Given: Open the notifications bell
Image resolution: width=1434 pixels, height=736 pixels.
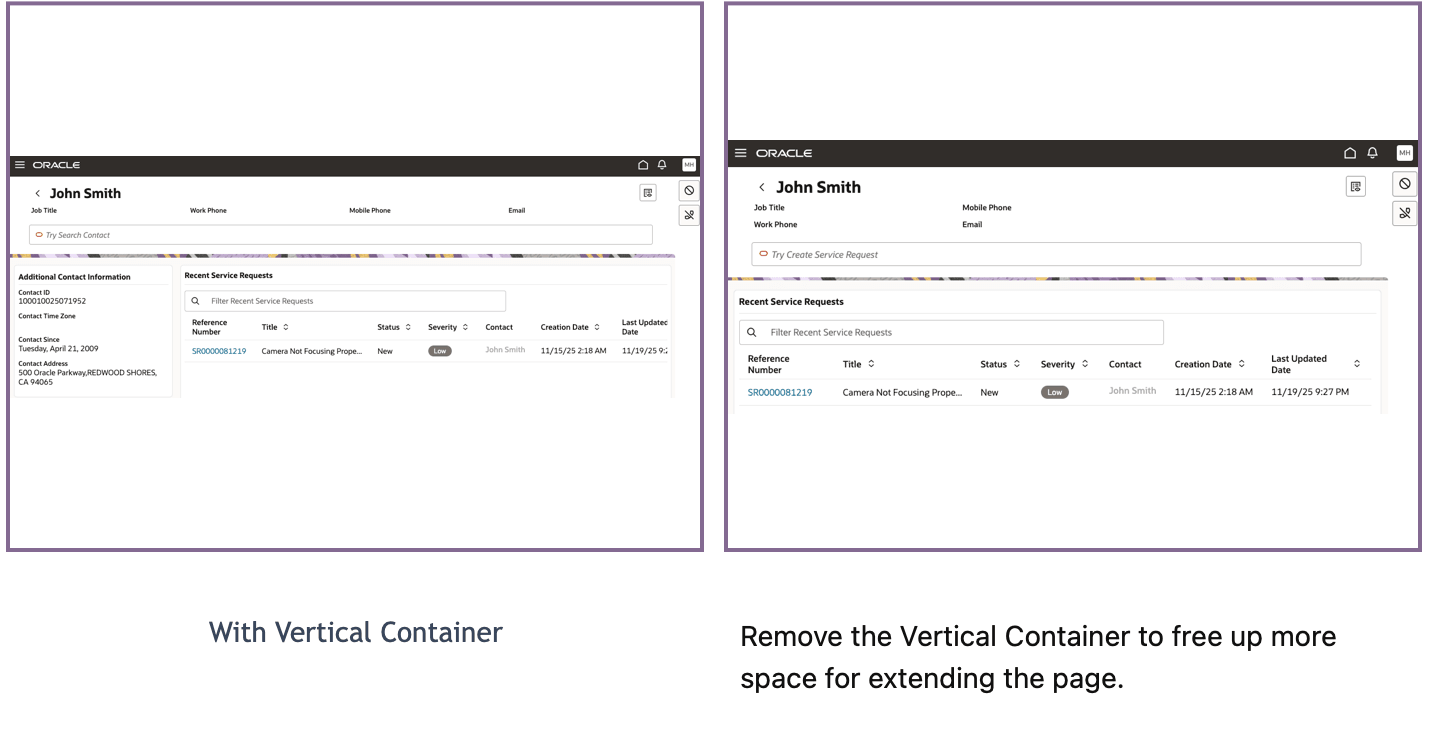Looking at the screenshot, I should pyautogui.click(x=1373, y=152).
